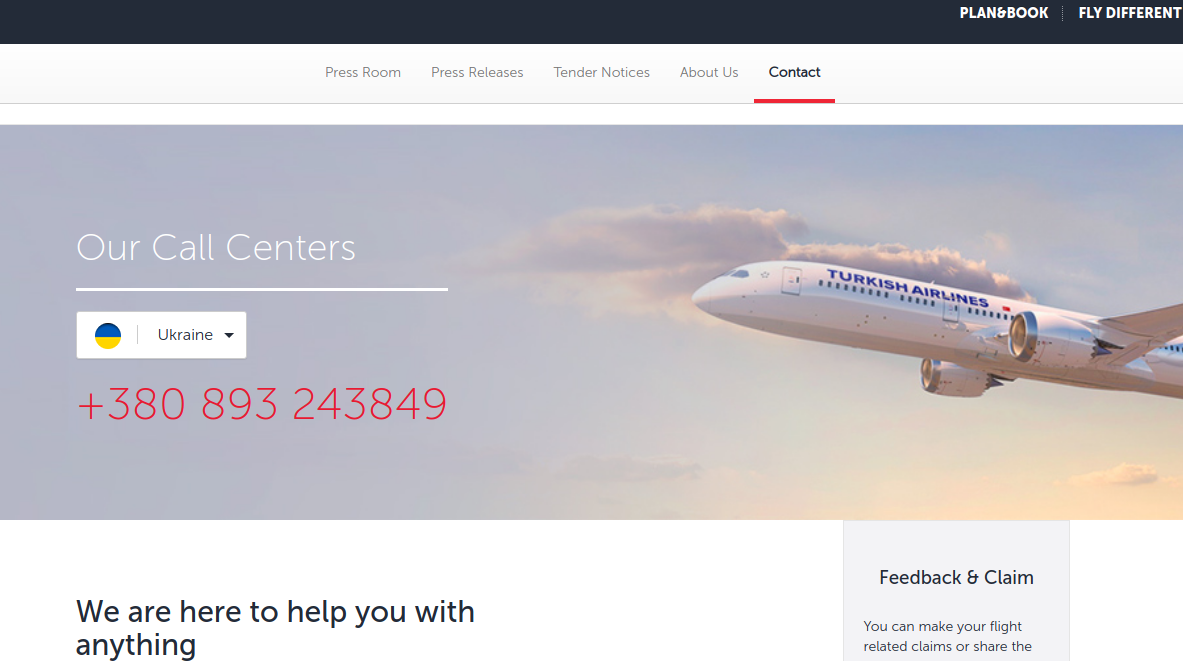The image size is (1183, 661).
Task: Click the active Contact tab
Action: coord(794,72)
